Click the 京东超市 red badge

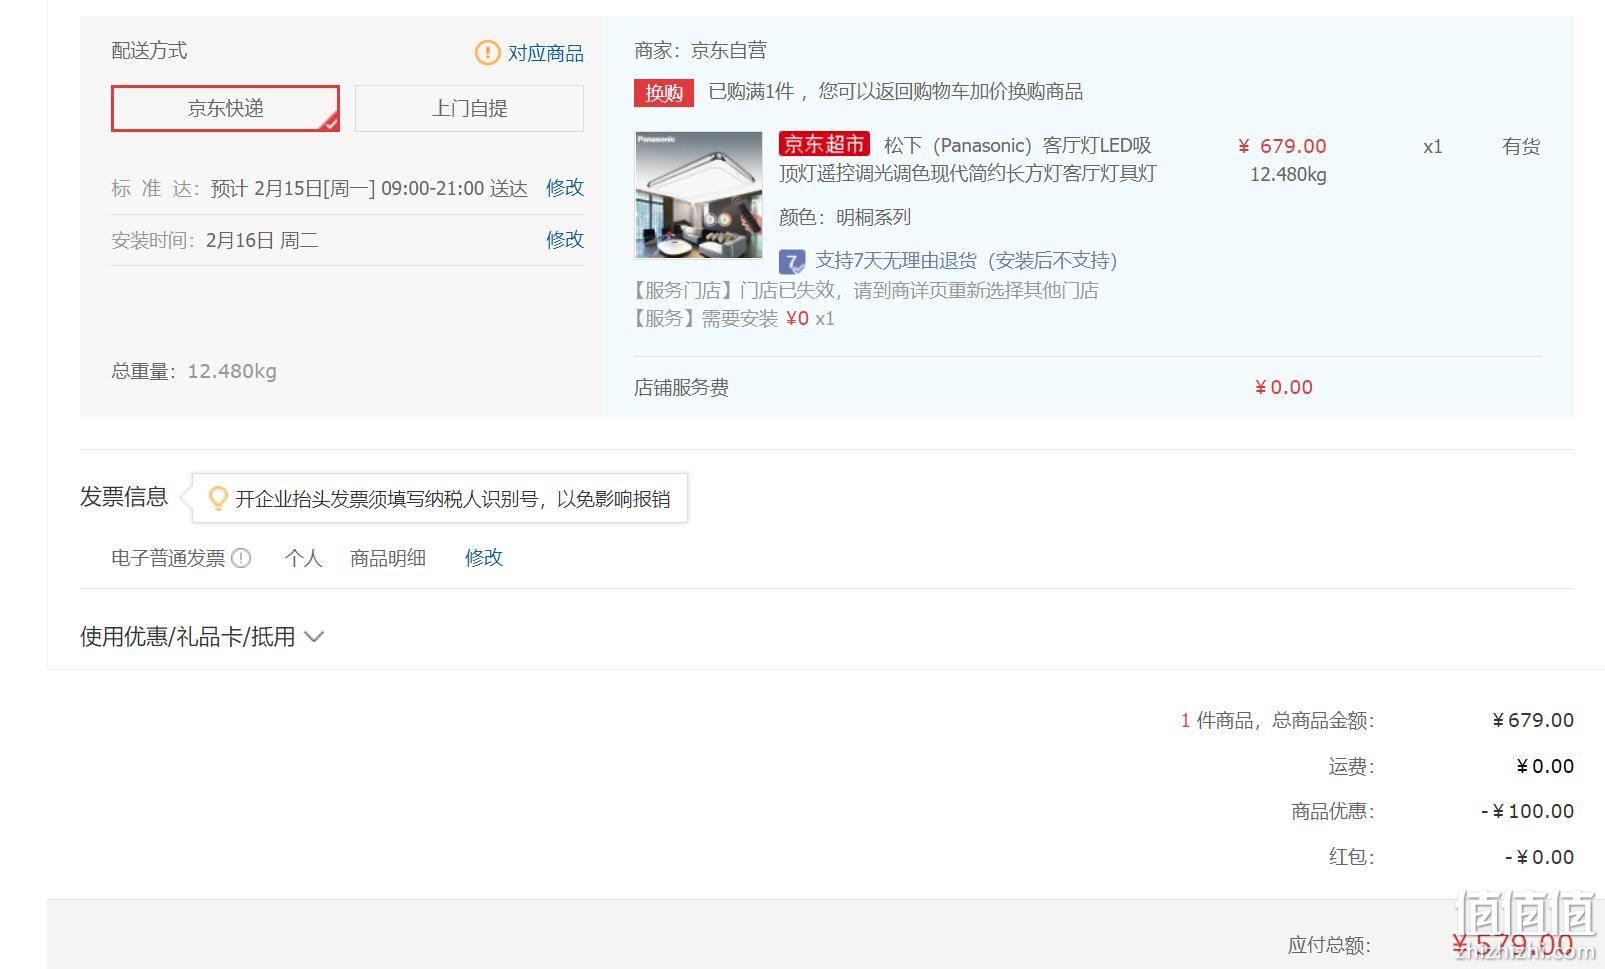[x=824, y=144]
